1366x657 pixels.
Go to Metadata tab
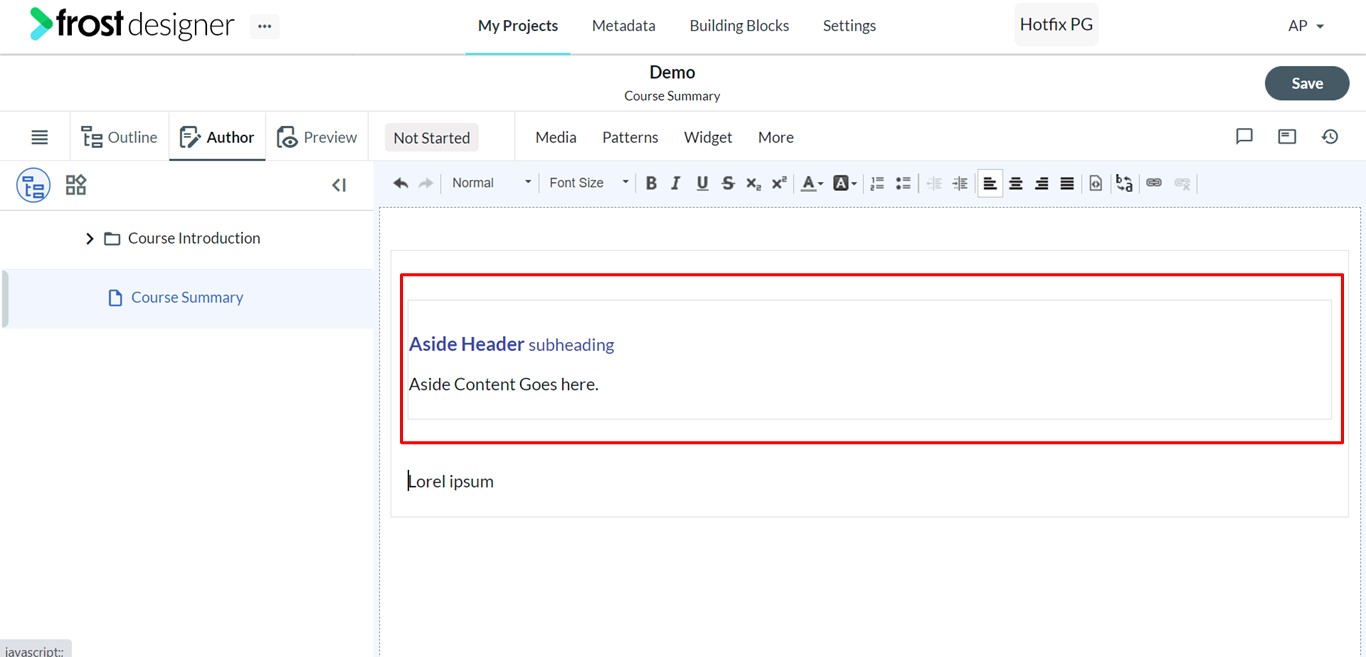click(x=624, y=26)
